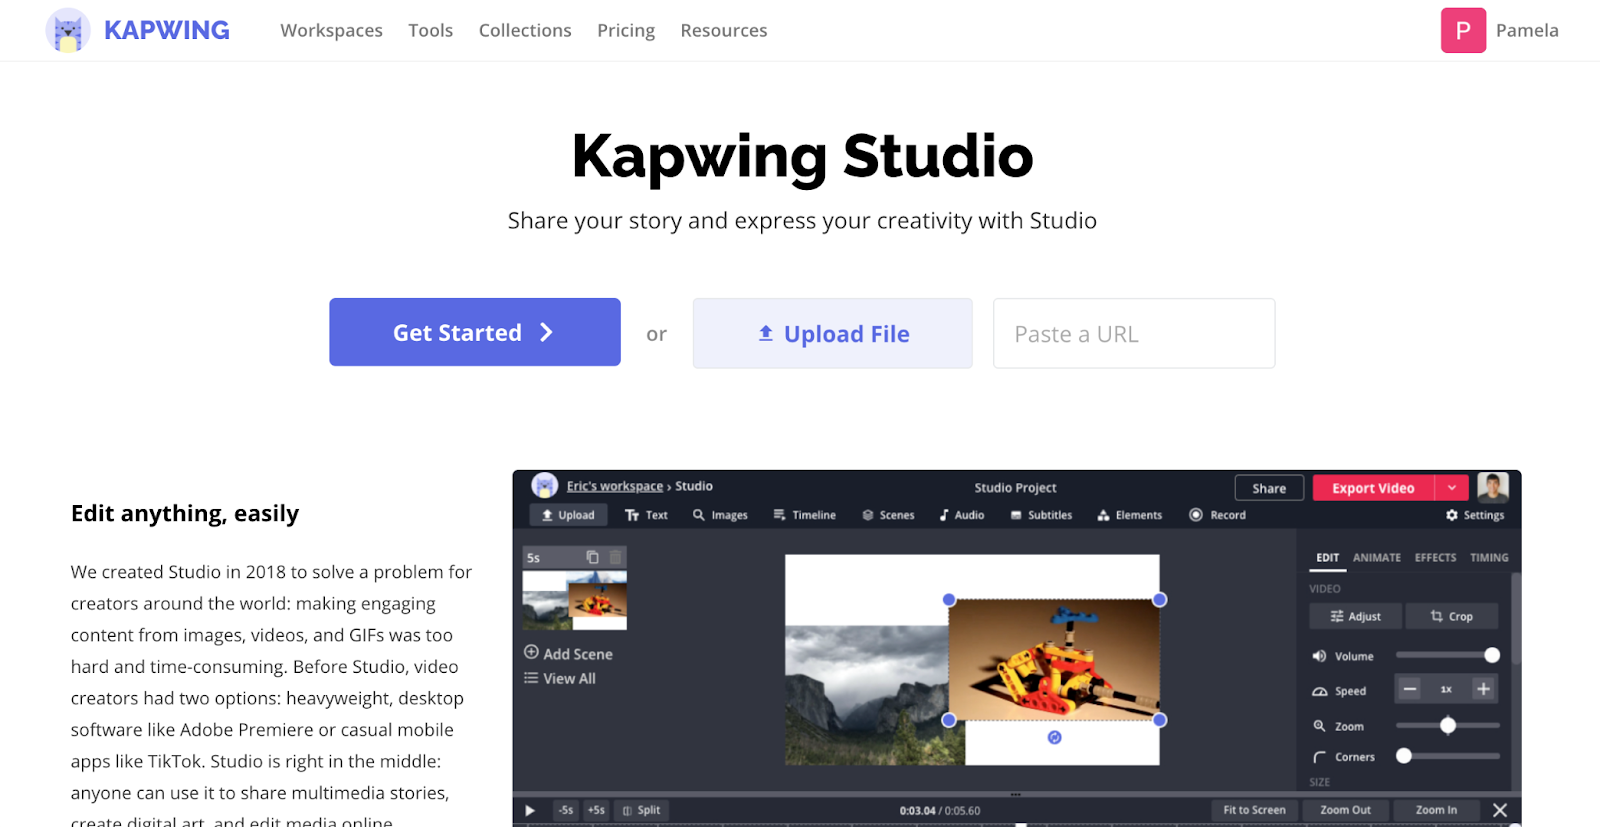Select the 5s scene thumbnail
Viewport: 1600px width, 827px height.
tap(575, 599)
